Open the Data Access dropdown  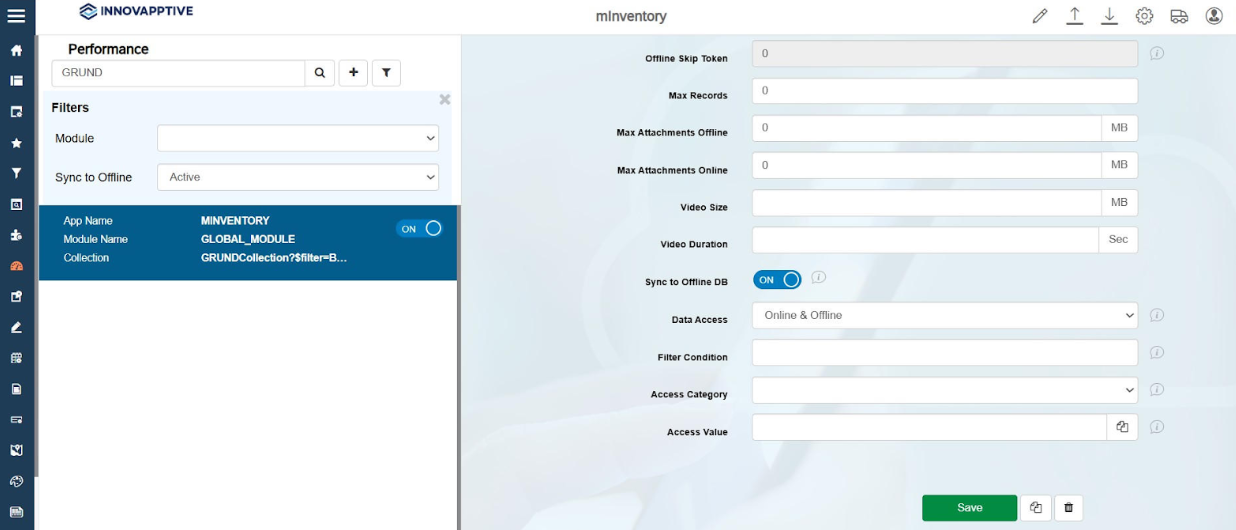(944, 315)
